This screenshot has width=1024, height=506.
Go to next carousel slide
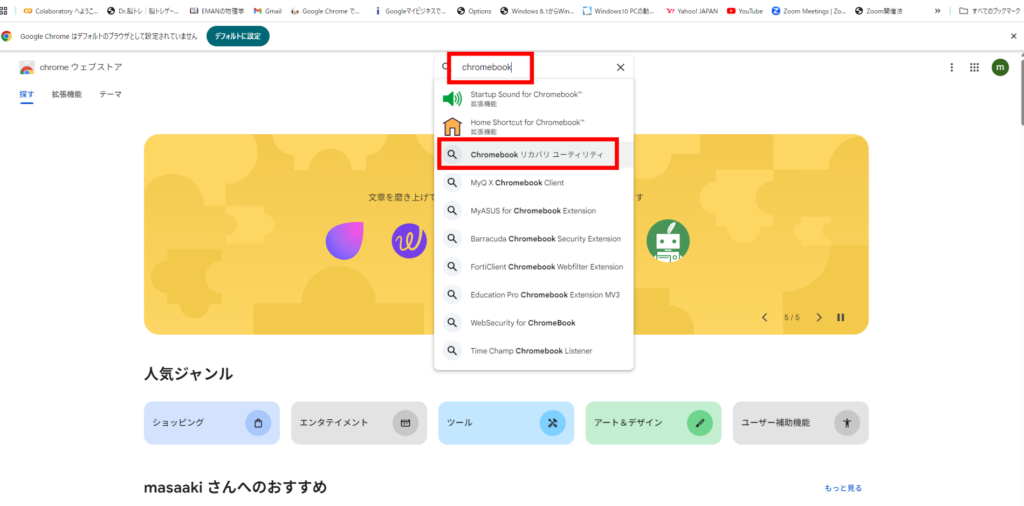pyautogui.click(x=819, y=317)
